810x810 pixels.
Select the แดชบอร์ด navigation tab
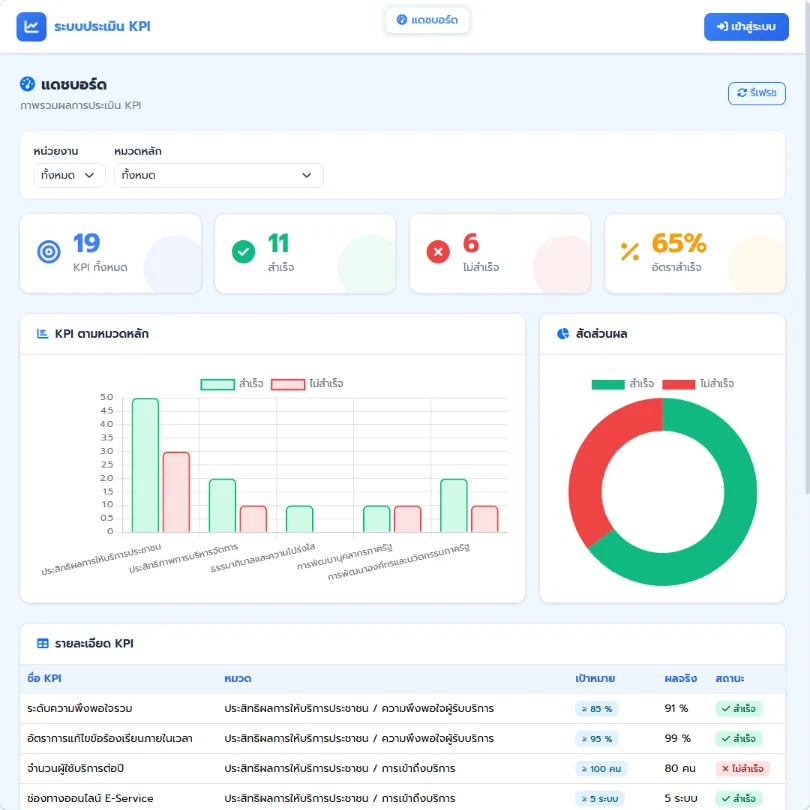(427, 20)
